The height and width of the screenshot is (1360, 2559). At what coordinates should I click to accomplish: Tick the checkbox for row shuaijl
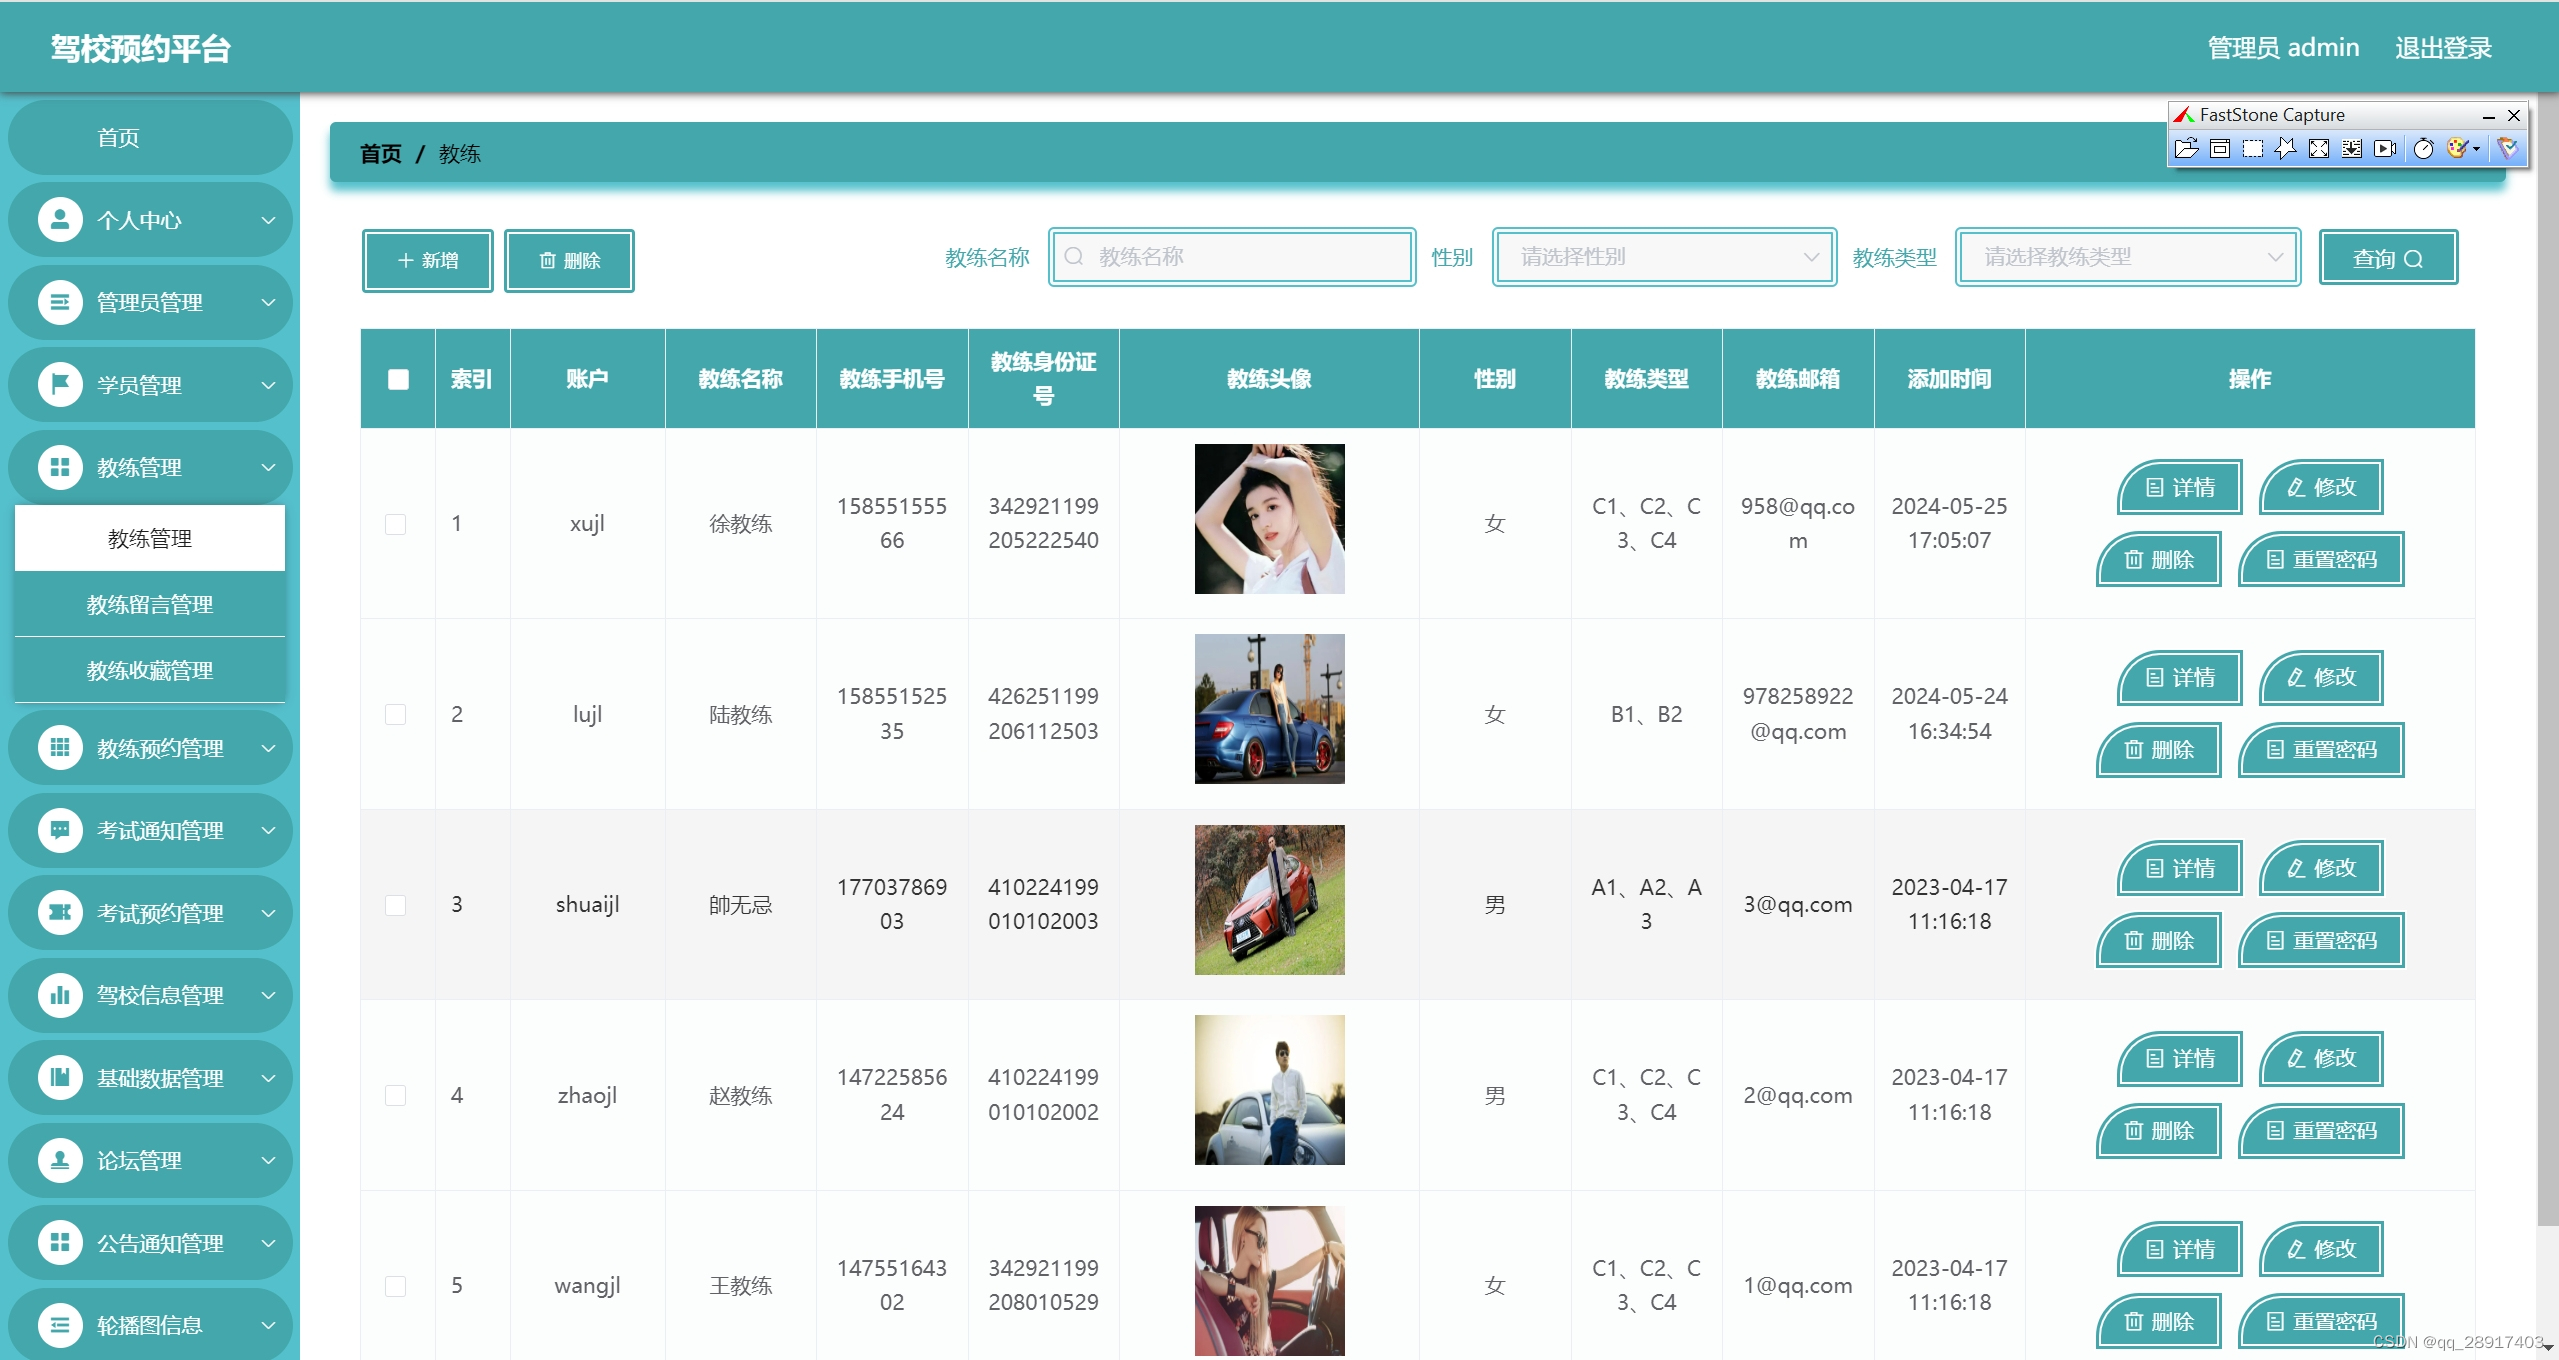click(396, 905)
